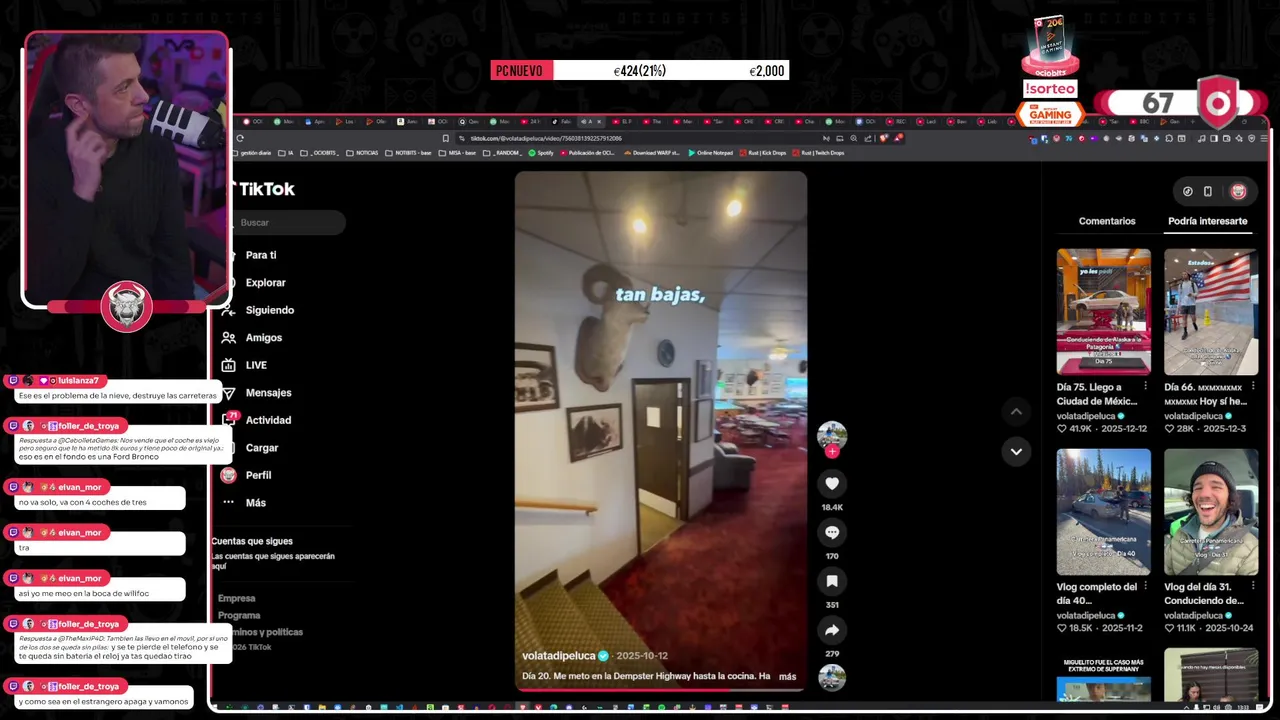Save video with the bookmark icon
Viewport: 1280px width, 720px height.
832,581
